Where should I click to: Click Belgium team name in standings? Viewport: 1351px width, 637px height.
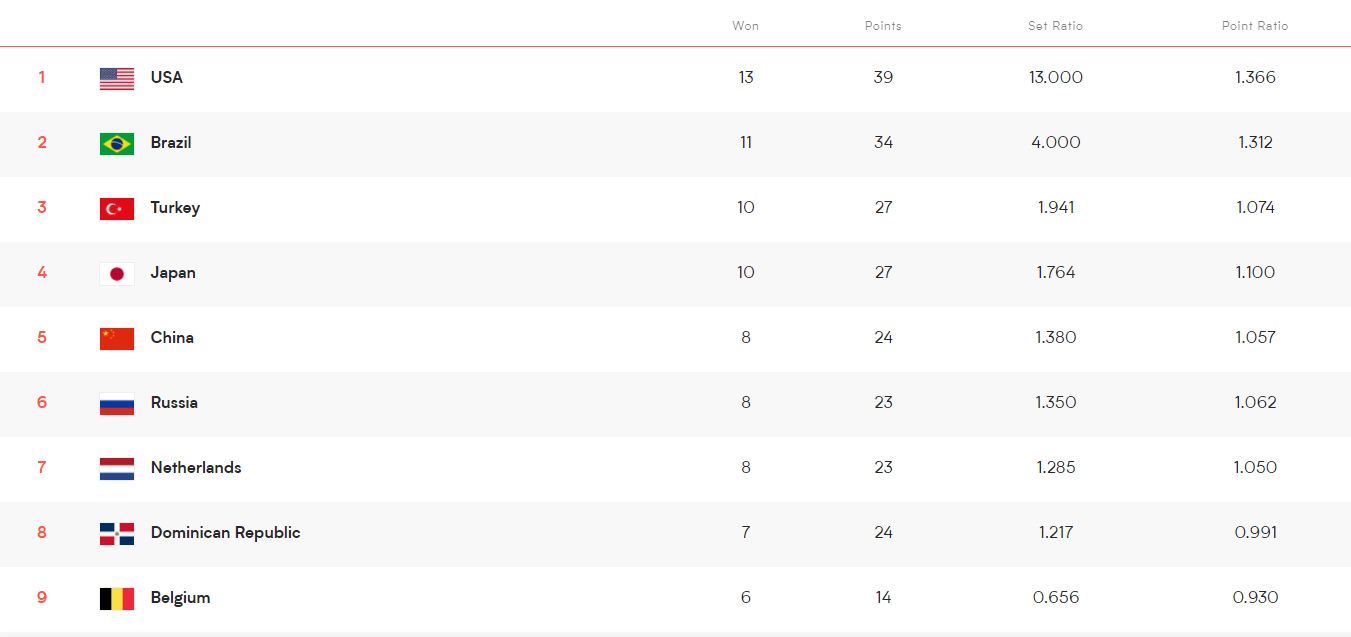(x=180, y=598)
